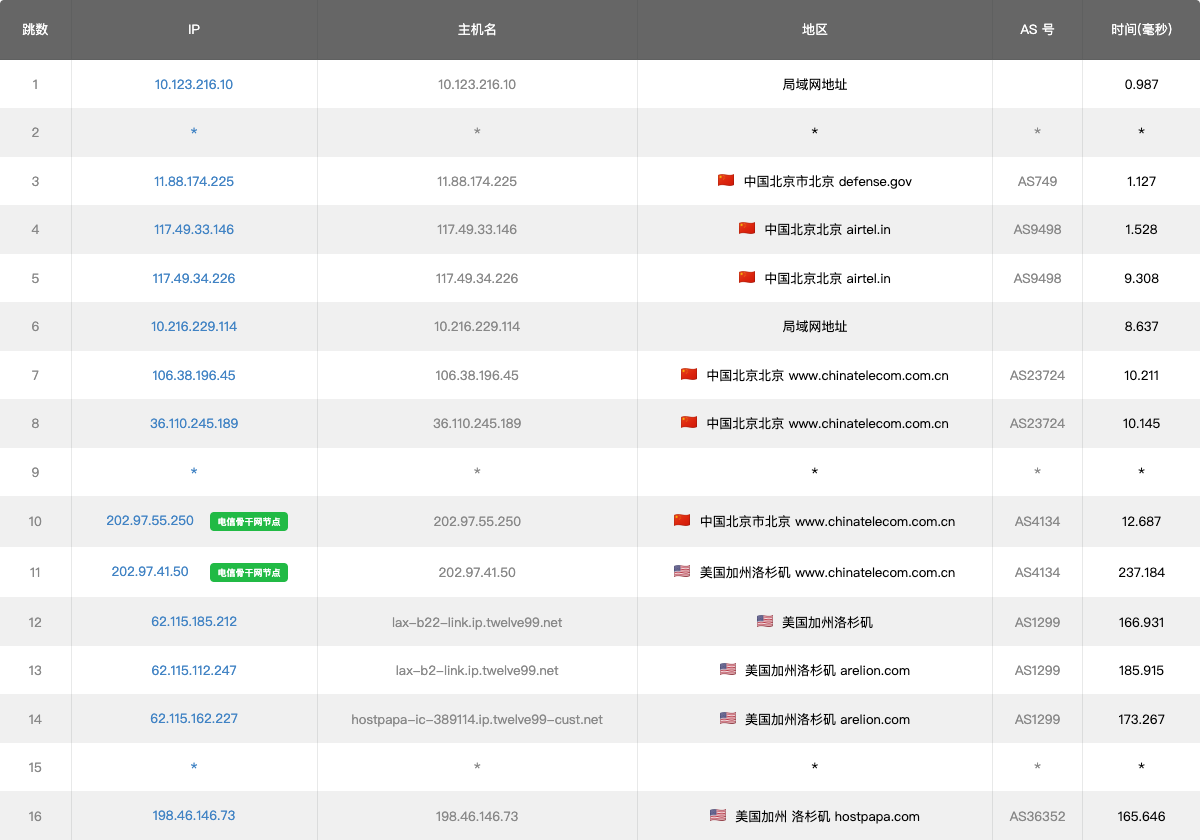The image size is (1200, 840).
Task: Click AS36352 in the last row
Action: click(1037, 817)
